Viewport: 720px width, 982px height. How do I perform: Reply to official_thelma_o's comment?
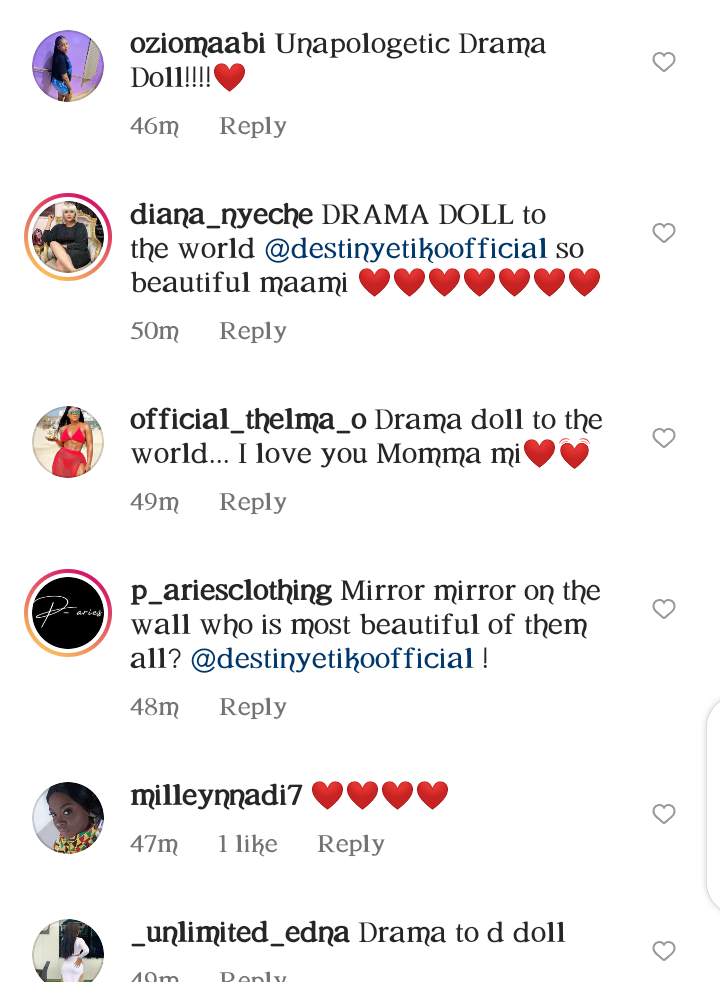click(x=252, y=502)
